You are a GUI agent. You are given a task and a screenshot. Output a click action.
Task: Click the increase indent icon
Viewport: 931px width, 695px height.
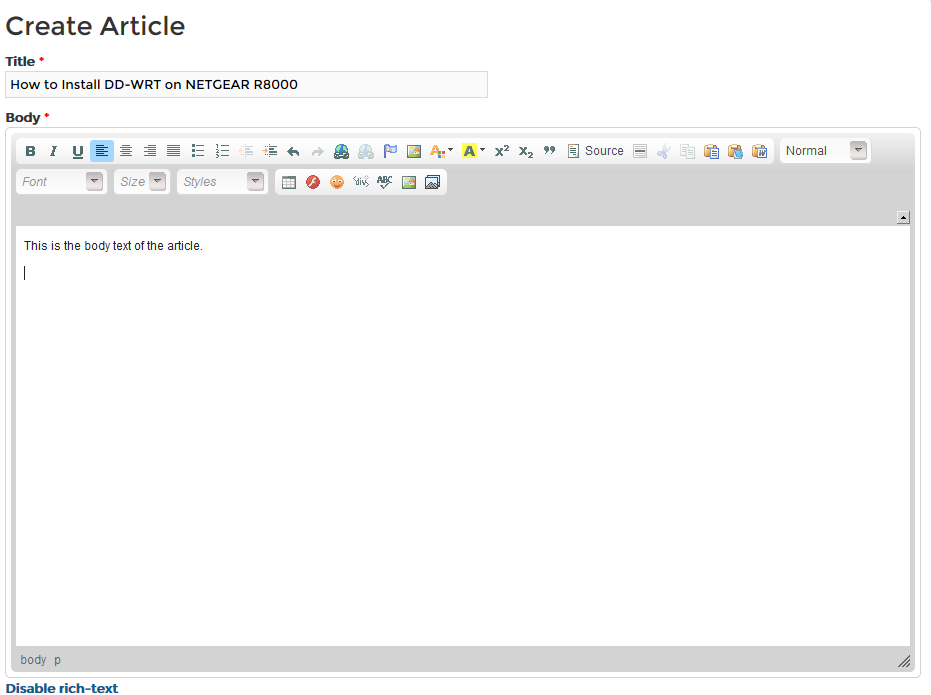270,151
